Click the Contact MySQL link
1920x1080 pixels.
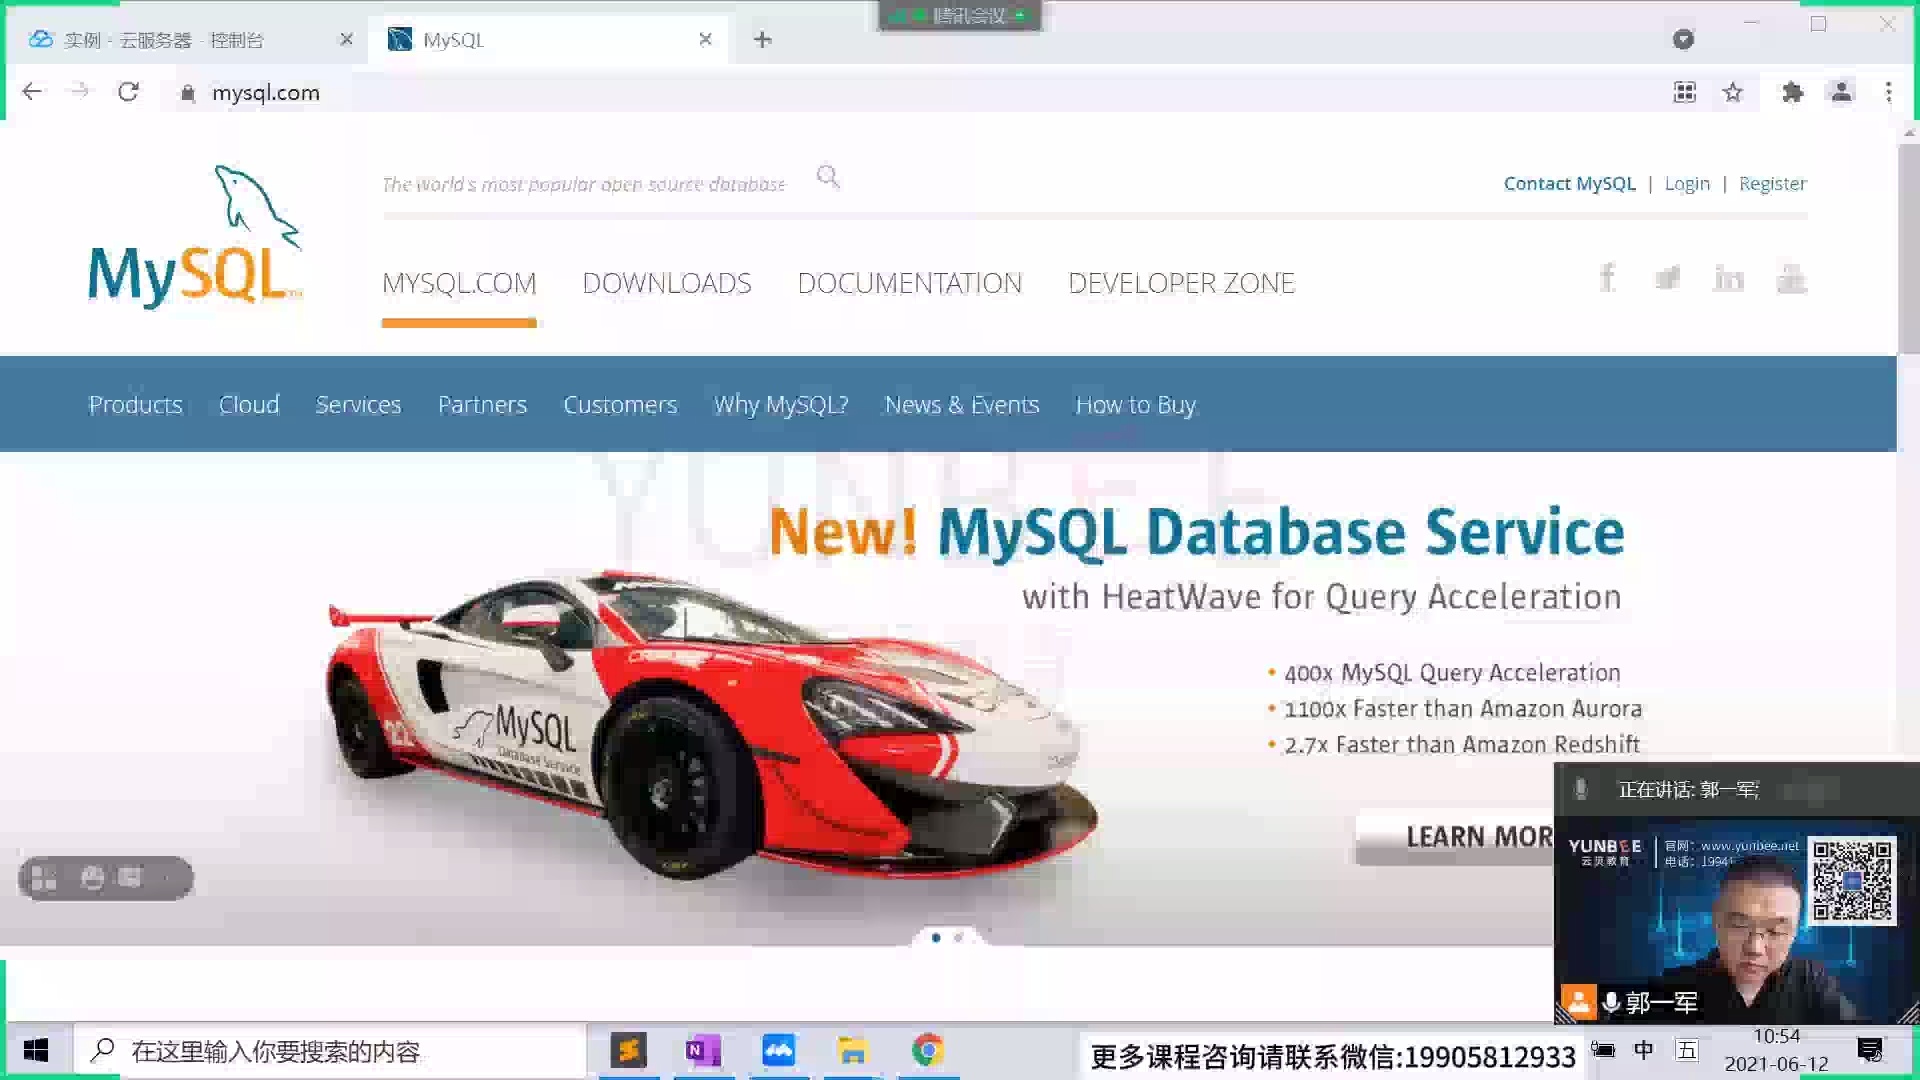[x=1569, y=183]
